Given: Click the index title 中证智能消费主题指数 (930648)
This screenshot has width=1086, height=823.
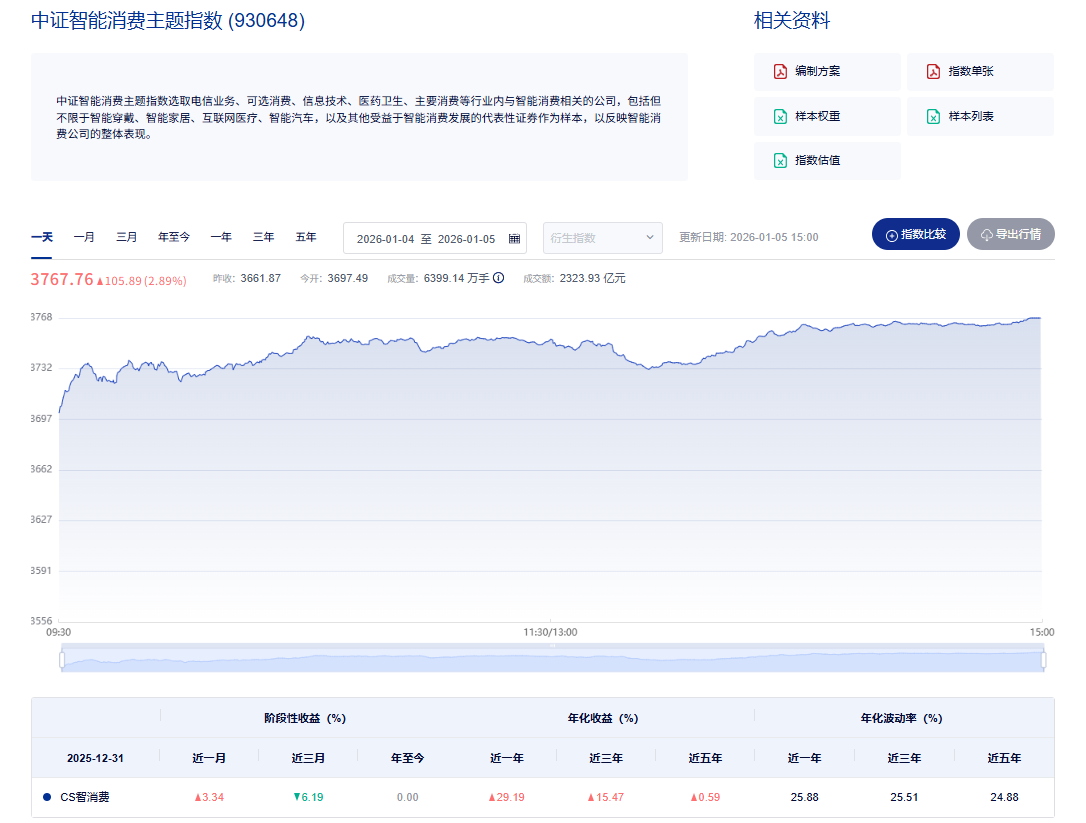Looking at the screenshot, I should 168,20.
